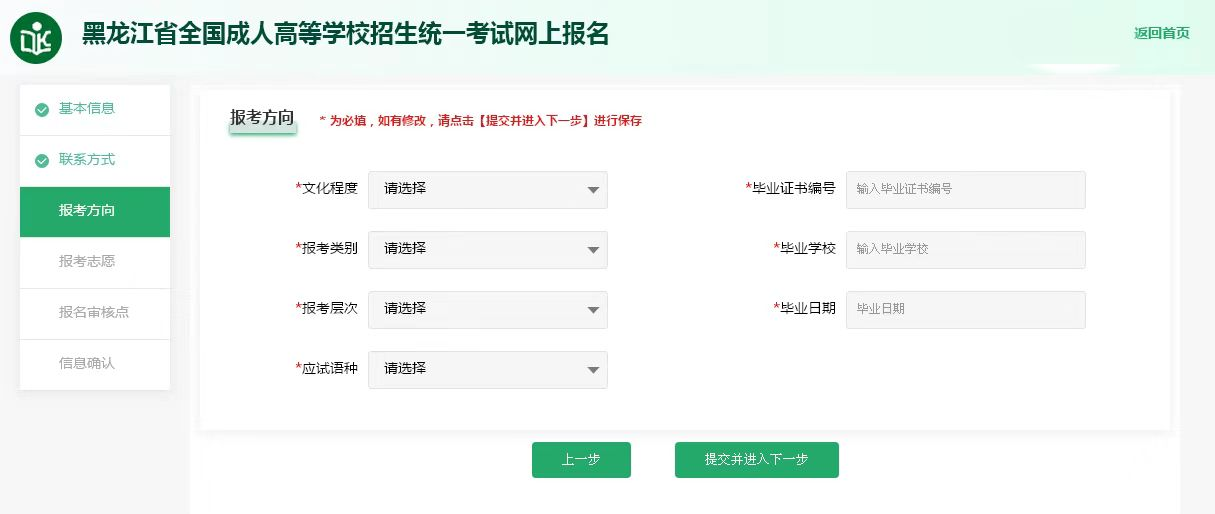Expand the 应试语种 select box
Screen dimensions: 1215x514
point(488,370)
